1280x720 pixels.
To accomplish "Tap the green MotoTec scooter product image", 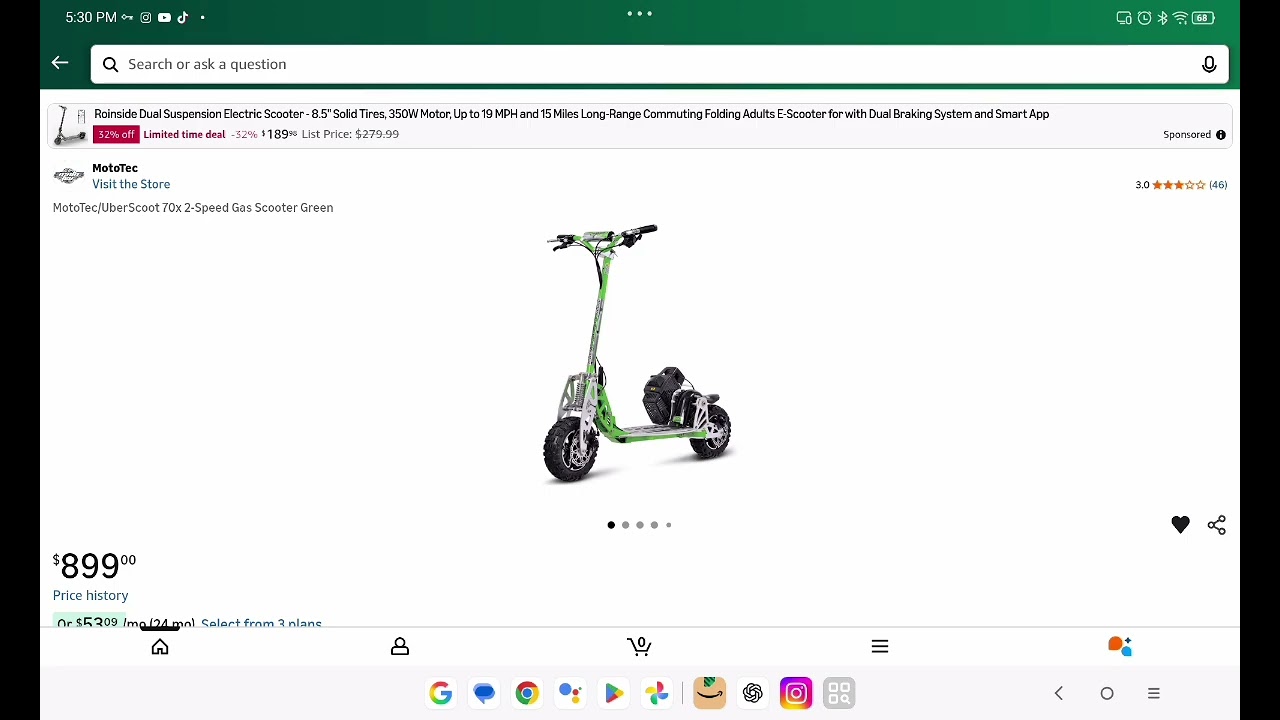I will tap(640, 355).
